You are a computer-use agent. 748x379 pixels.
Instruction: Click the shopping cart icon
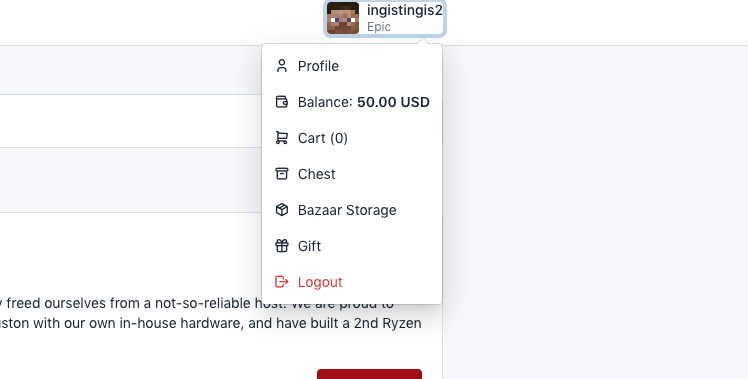point(281,138)
